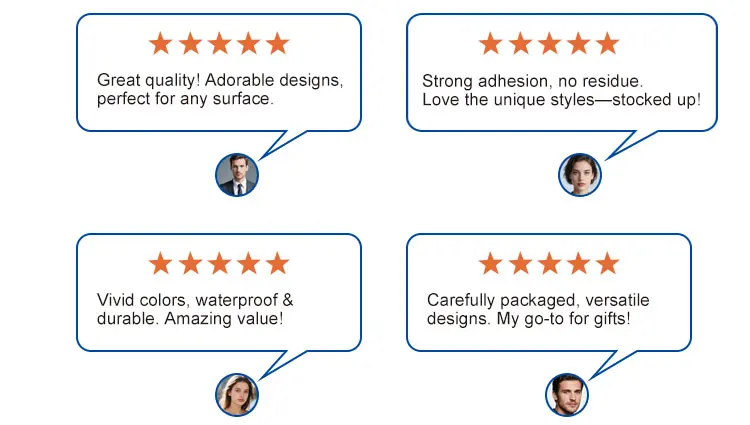Viewport: 750px width, 425px height.
Task: Click the fifth star in Great quality review
Action: 277,44
